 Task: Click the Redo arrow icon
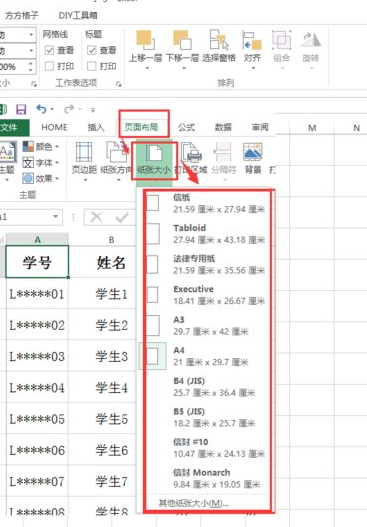pos(69,109)
